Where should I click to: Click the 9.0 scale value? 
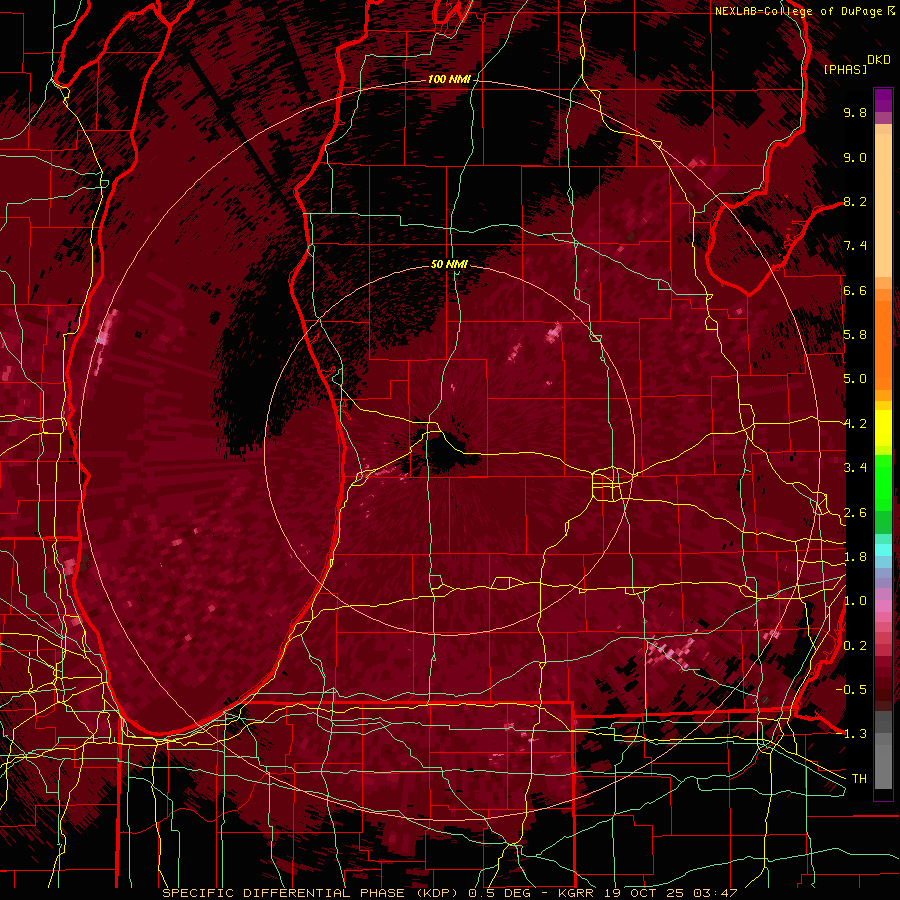[x=855, y=157]
